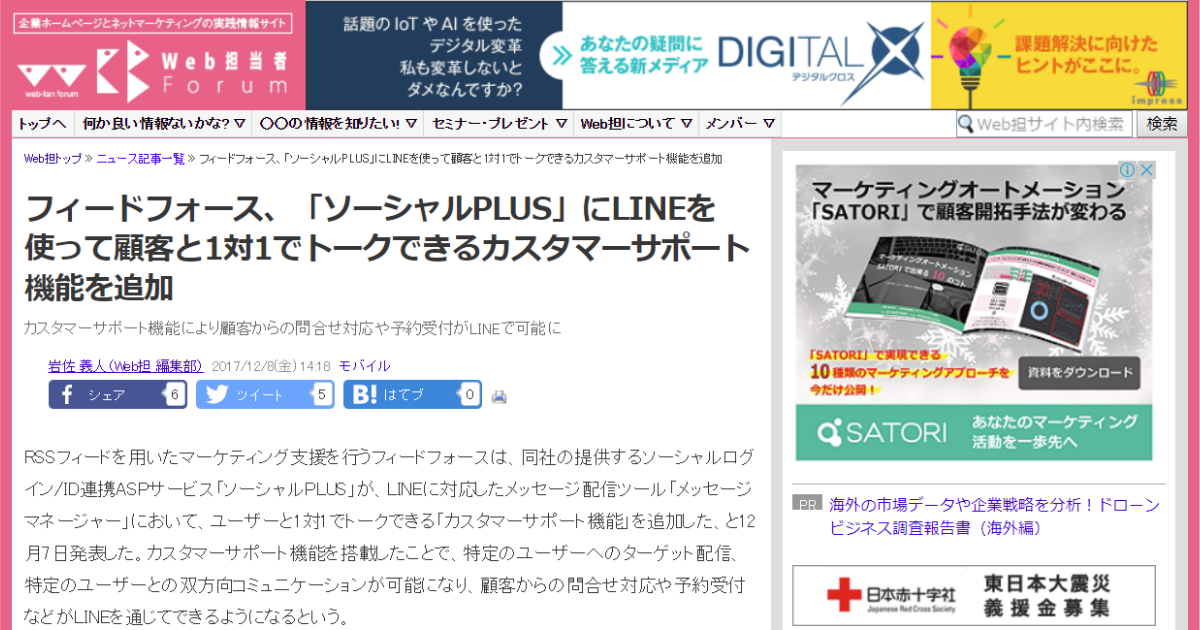The image size is (1200, 630).
Task: Open the モバイル category link
Action: click(x=365, y=366)
